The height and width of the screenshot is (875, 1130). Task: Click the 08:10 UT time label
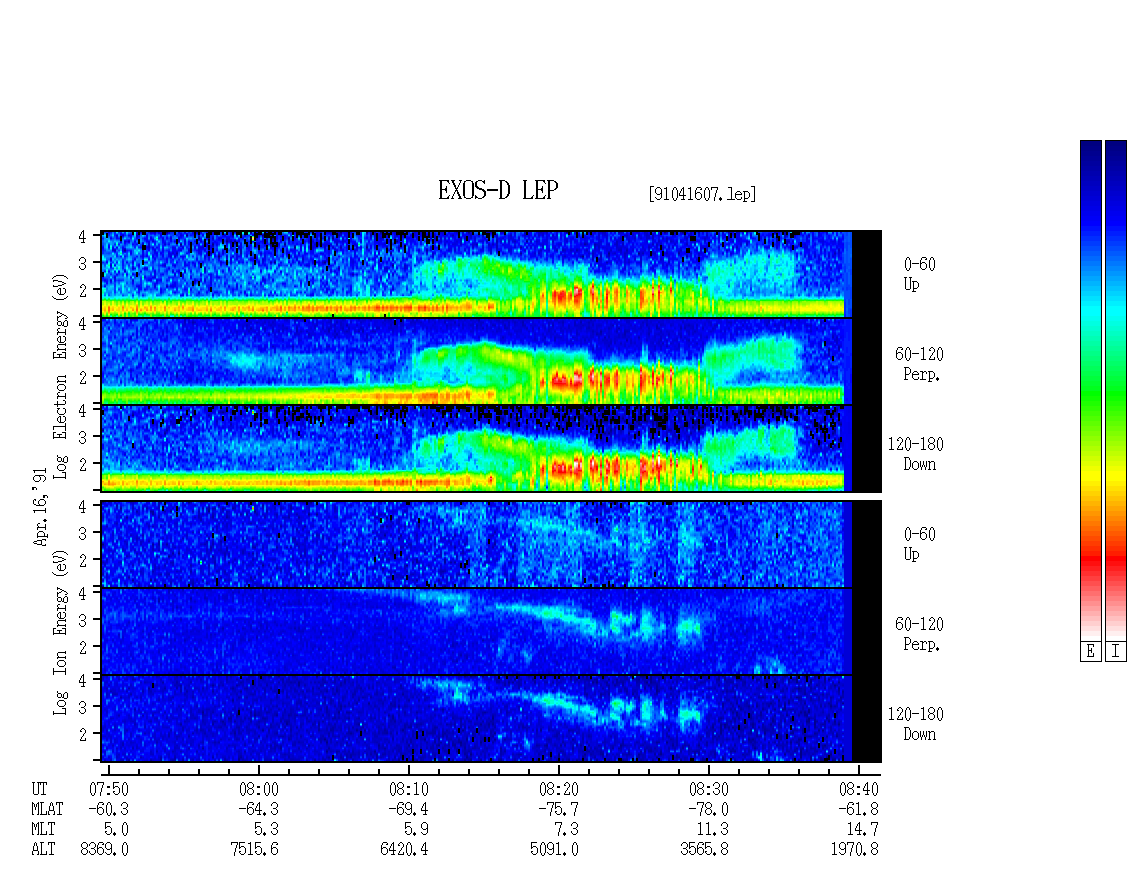point(409,789)
